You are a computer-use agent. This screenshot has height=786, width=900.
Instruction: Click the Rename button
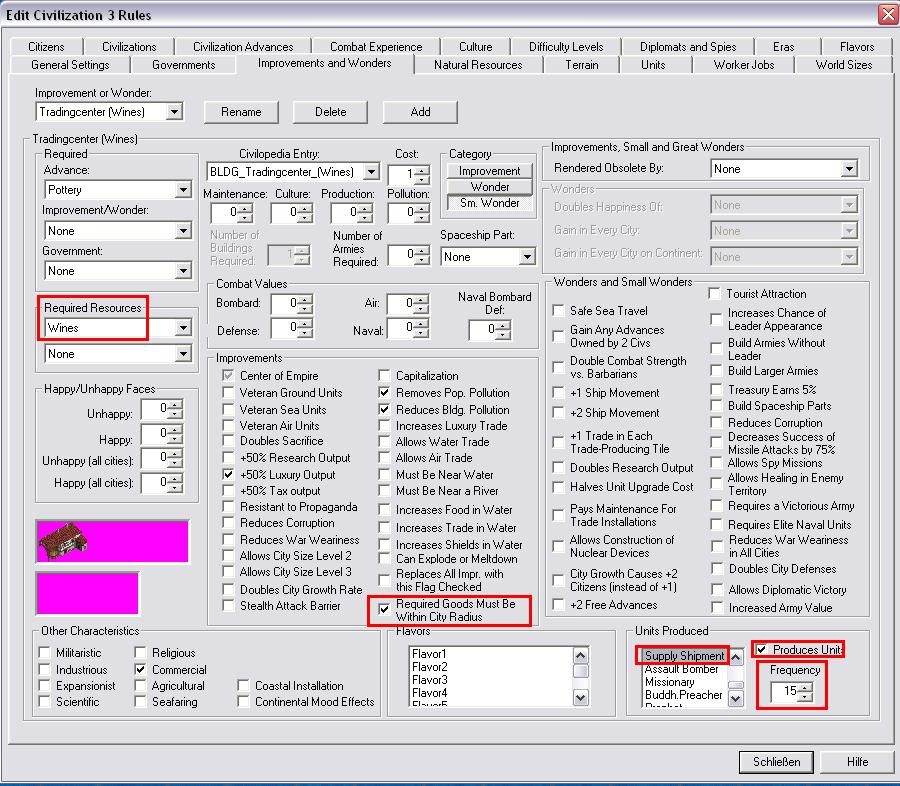(241, 112)
